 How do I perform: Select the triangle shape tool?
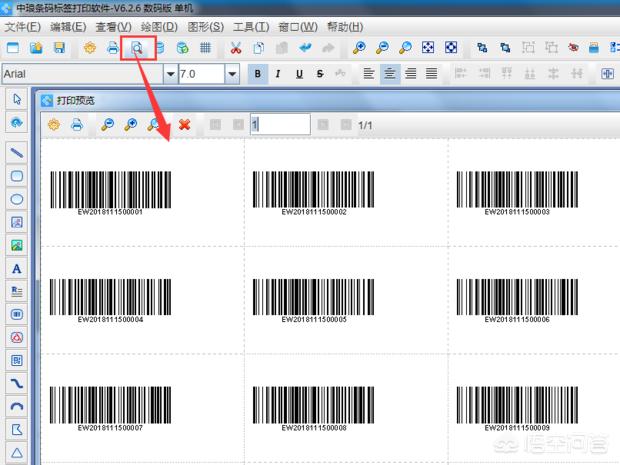pos(17,453)
